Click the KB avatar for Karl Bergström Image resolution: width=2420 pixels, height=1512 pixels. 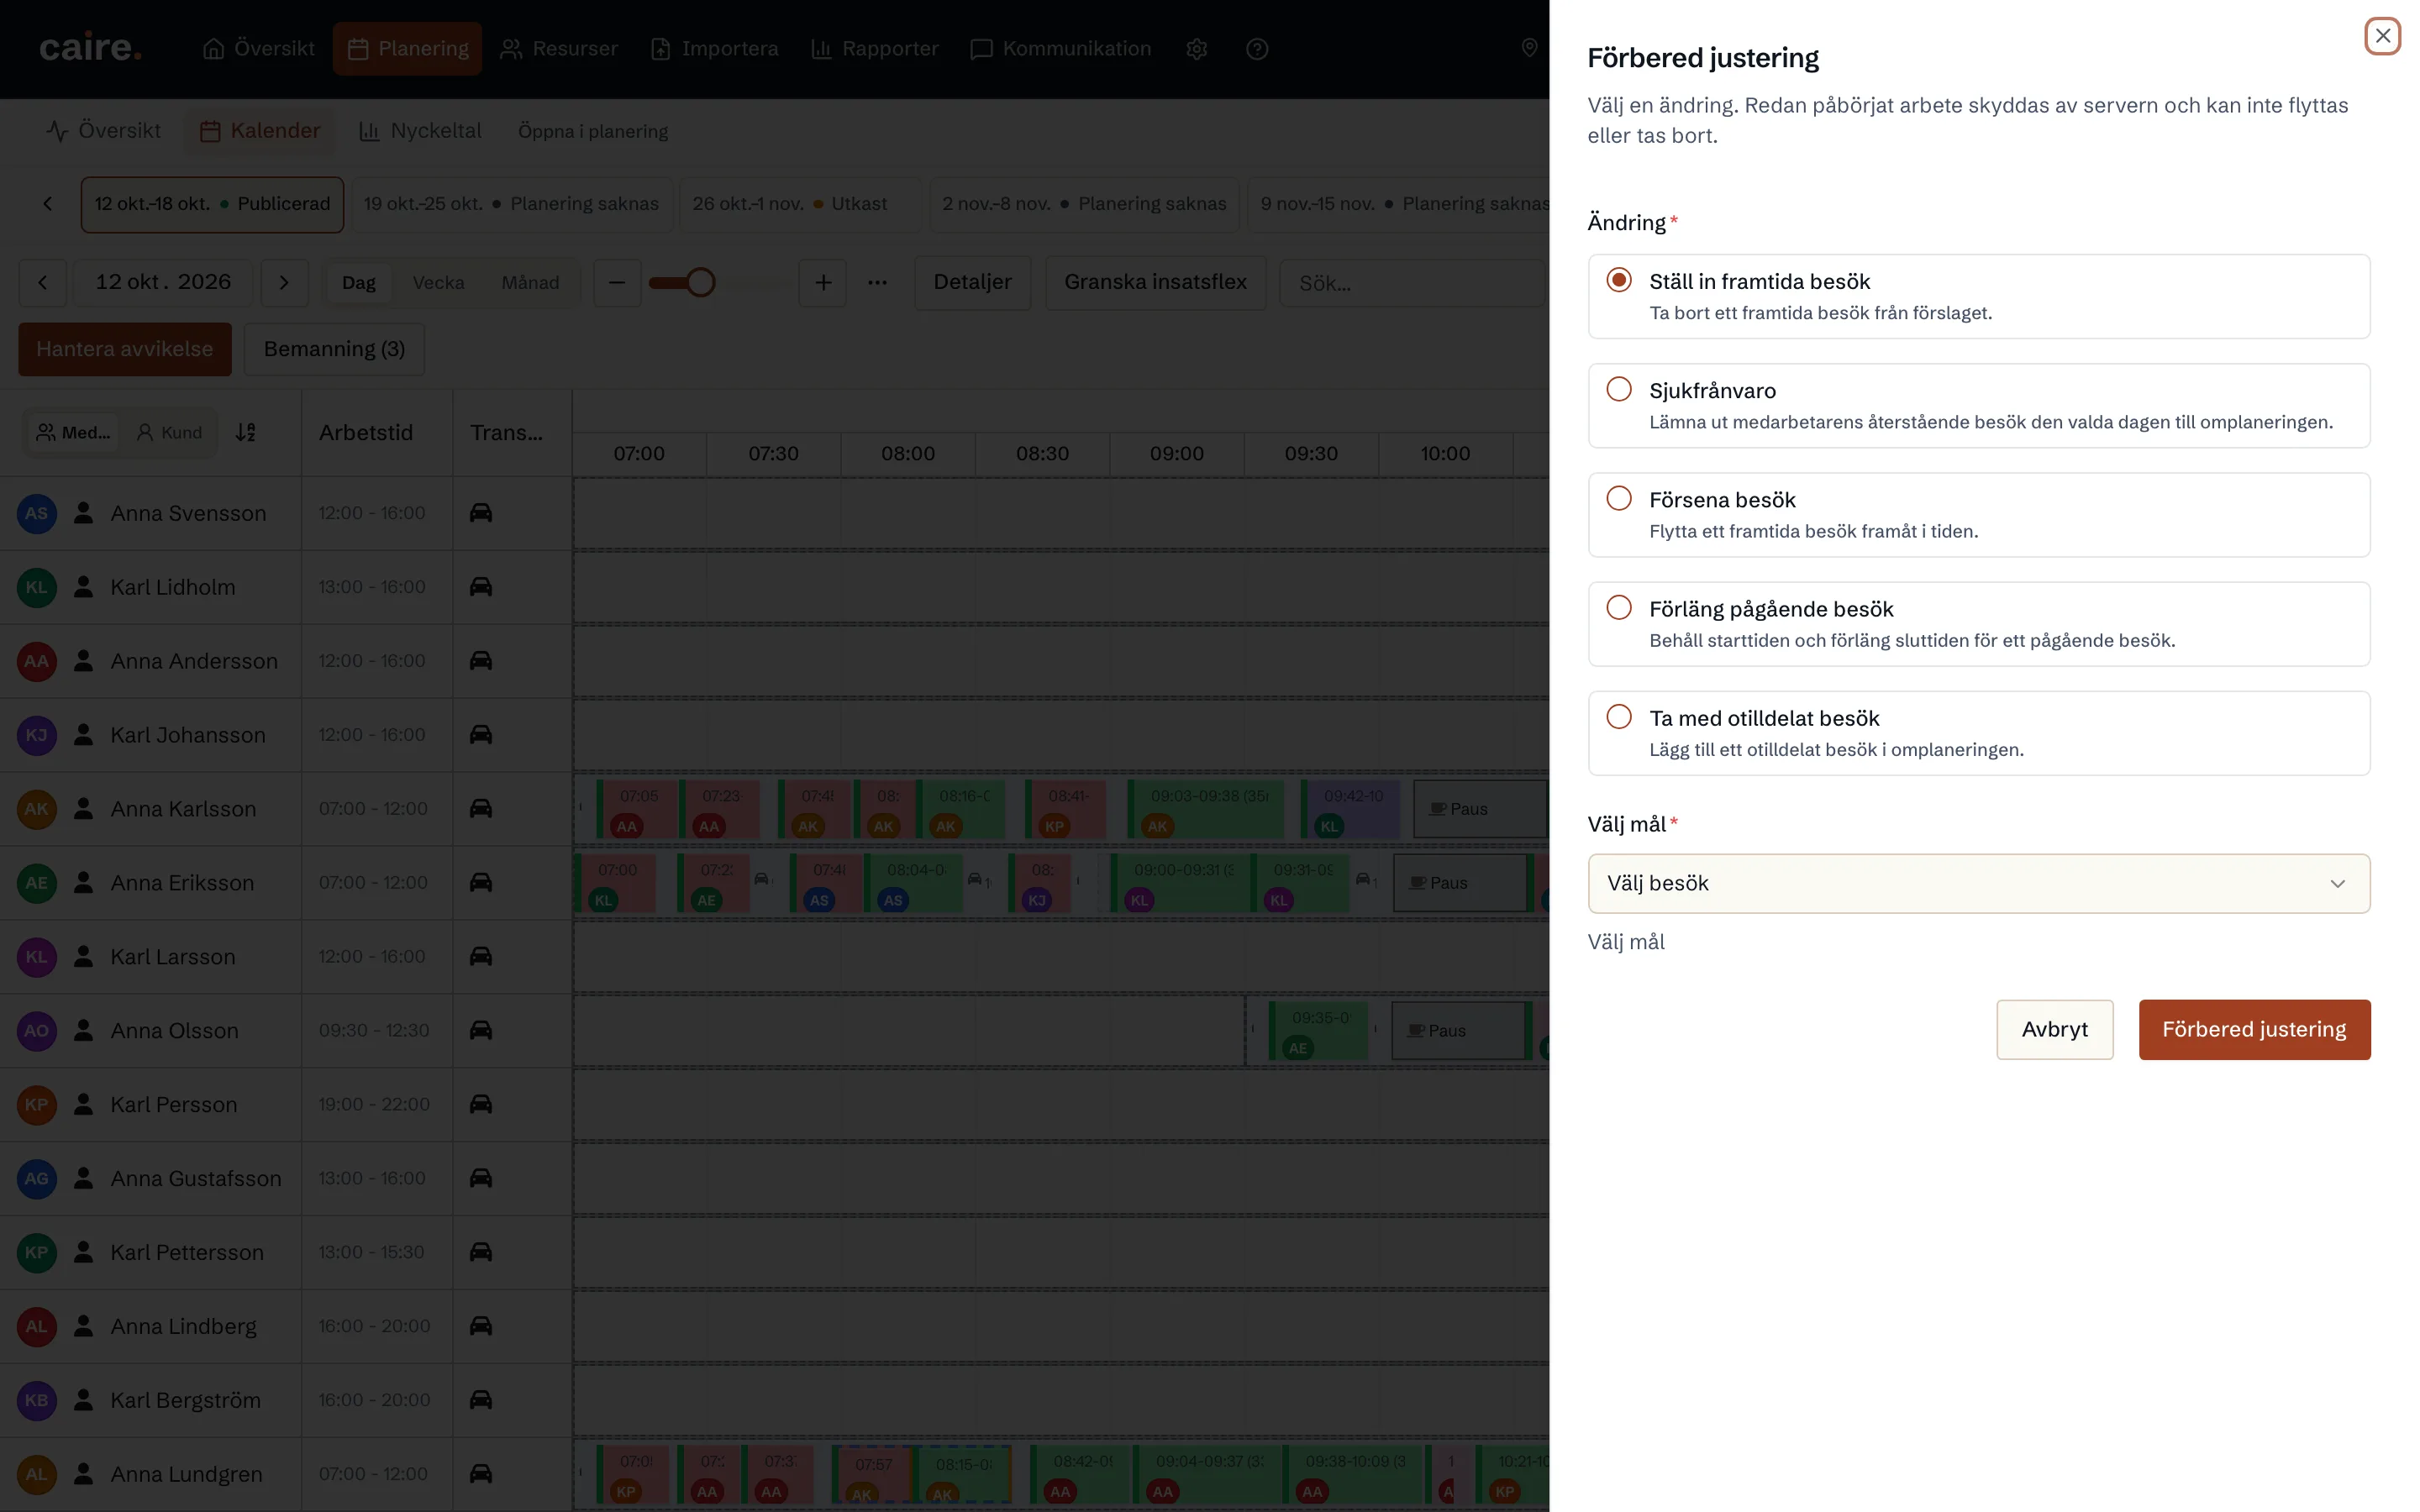click(37, 1400)
